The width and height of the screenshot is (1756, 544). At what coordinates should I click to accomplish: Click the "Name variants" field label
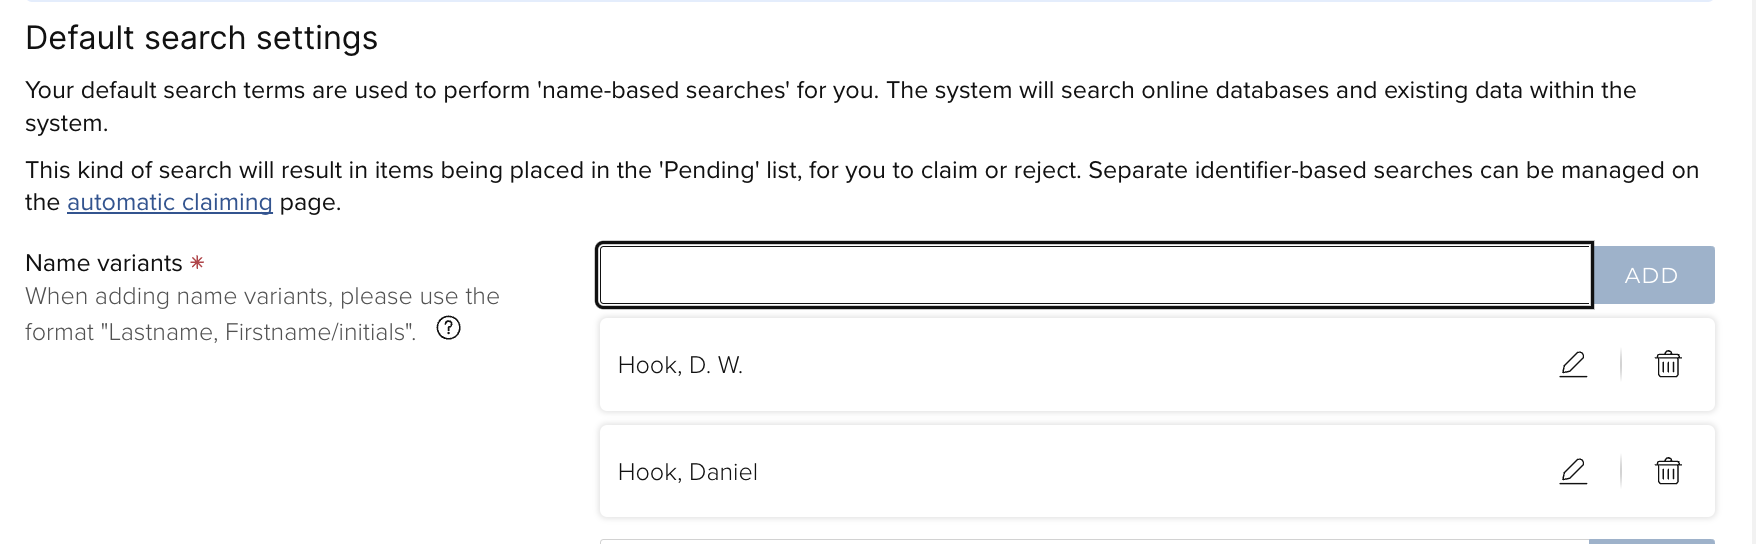104,263
